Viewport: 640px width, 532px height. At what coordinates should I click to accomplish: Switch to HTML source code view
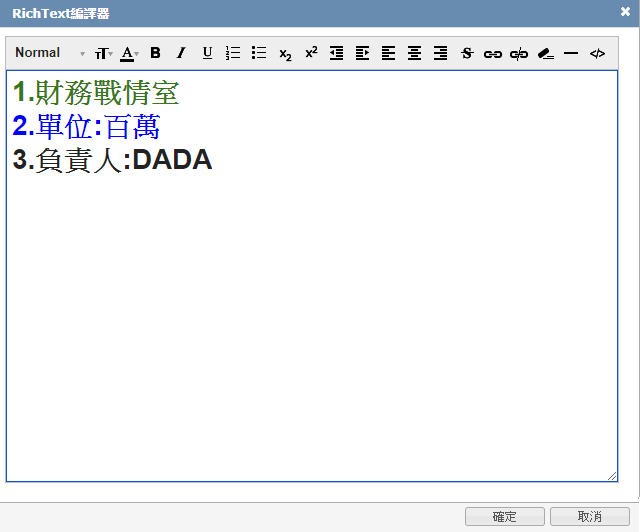click(x=597, y=53)
